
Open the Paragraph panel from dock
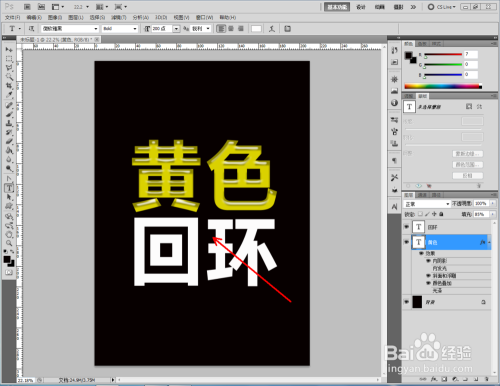pyautogui.click(x=394, y=161)
